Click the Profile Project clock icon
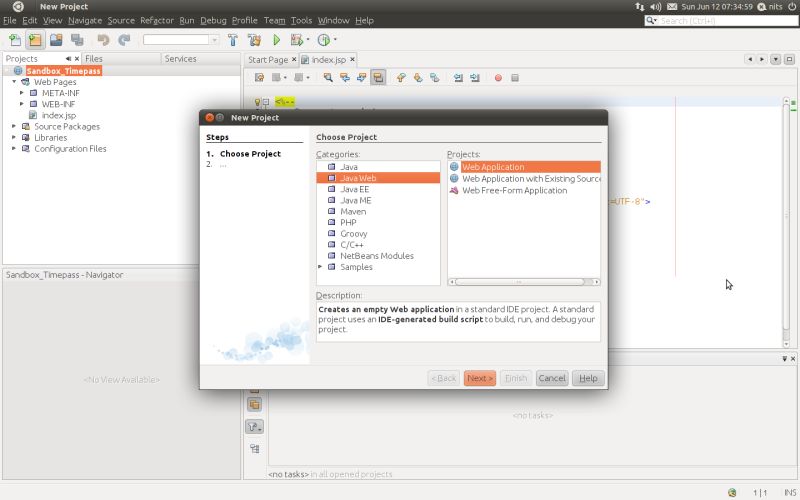 (x=323, y=40)
